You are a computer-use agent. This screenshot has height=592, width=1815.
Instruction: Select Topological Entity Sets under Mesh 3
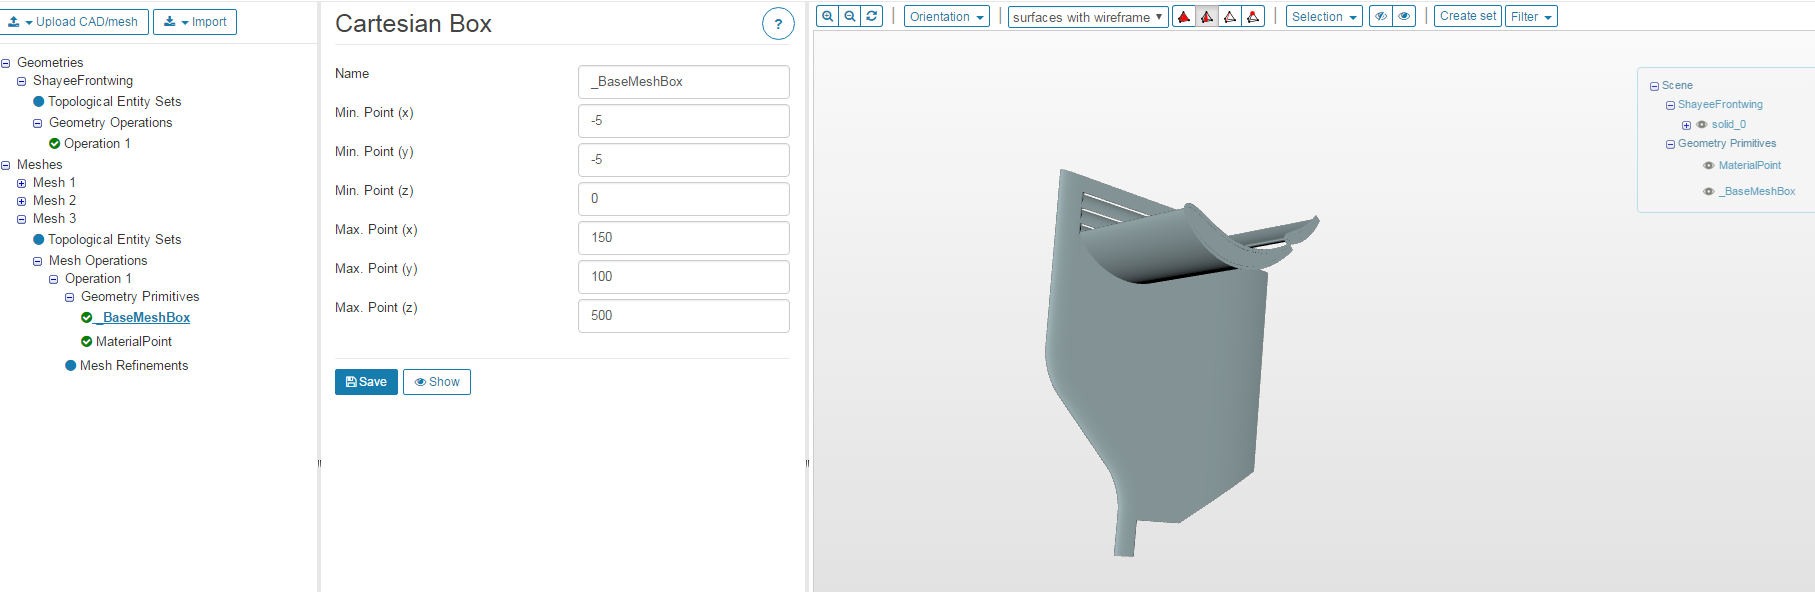115,239
